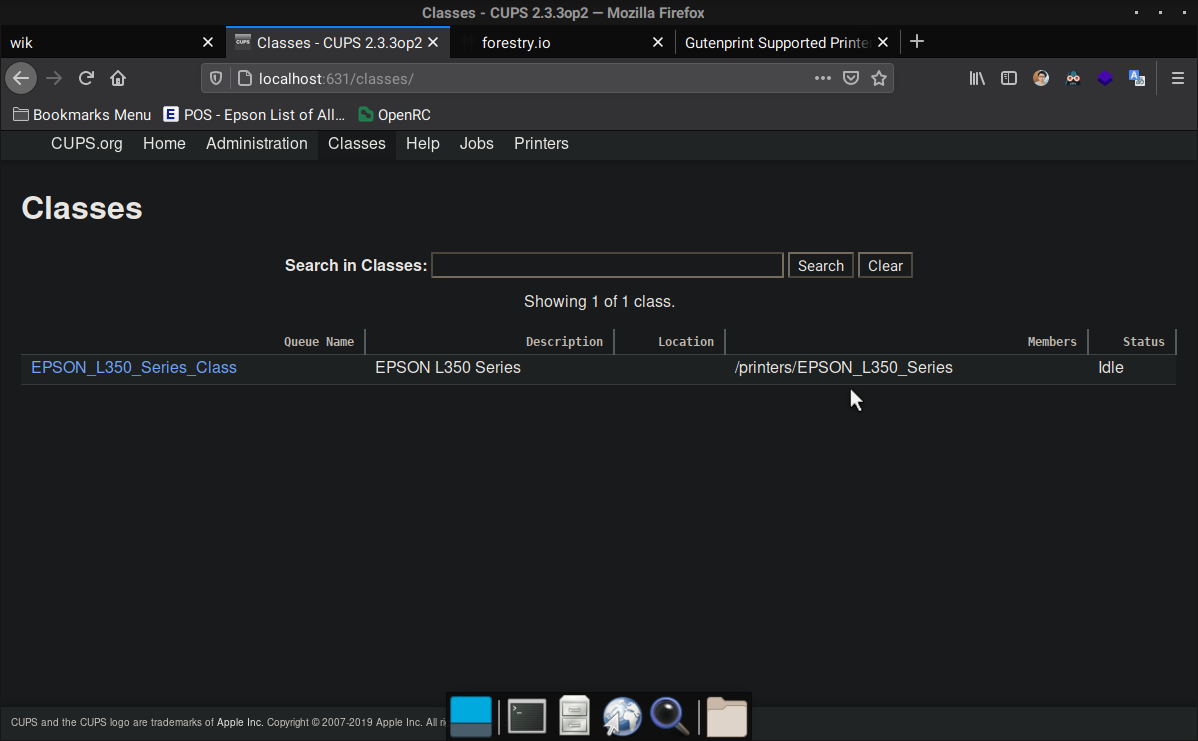Open the Printers page
This screenshot has height=741, width=1198.
[x=541, y=144]
